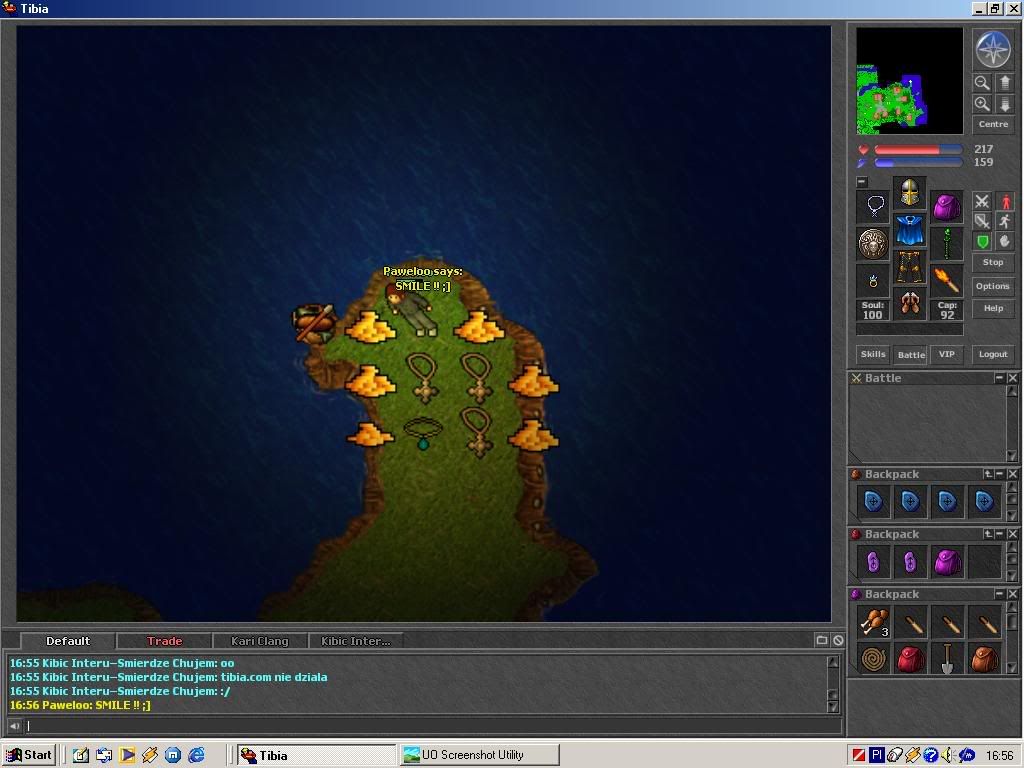
Task: Select the ring in the ring slot
Action: [x=874, y=281]
